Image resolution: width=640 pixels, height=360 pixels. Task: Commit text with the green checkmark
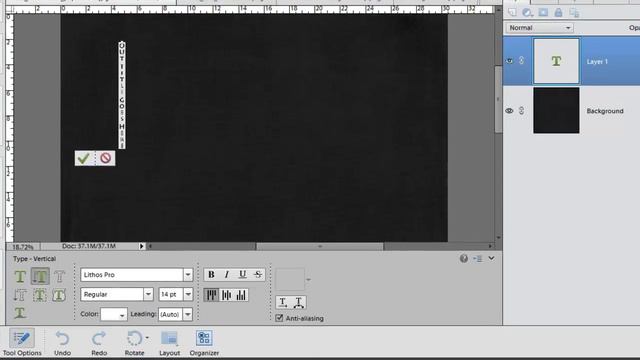[84, 158]
